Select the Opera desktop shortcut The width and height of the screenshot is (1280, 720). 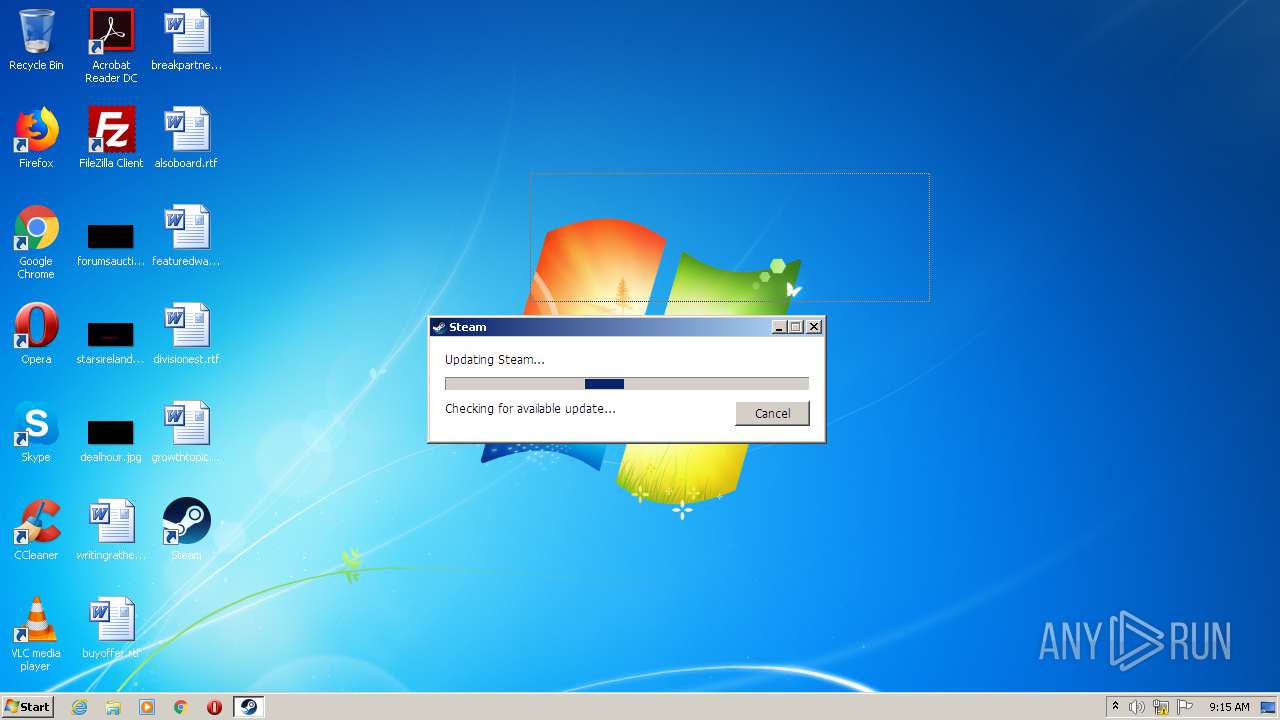36,334
